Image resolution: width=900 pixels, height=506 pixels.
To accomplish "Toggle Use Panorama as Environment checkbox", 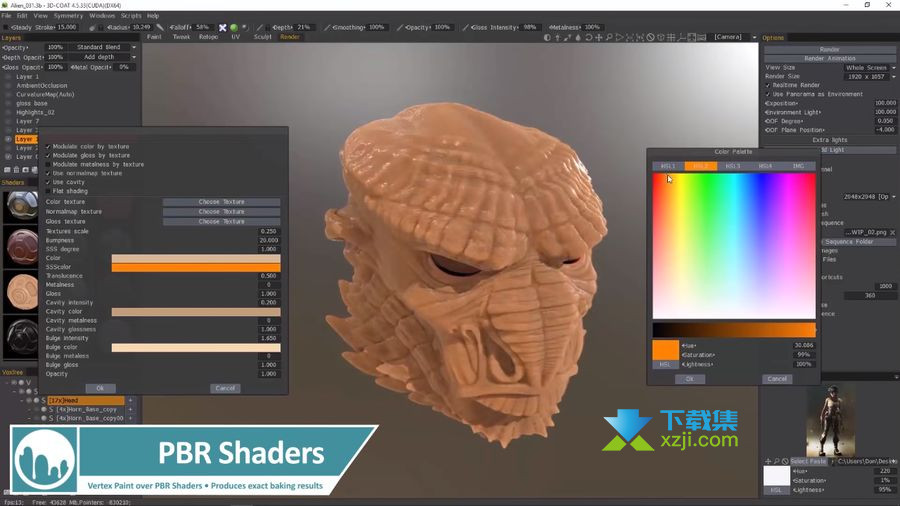I will [x=768, y=94].
